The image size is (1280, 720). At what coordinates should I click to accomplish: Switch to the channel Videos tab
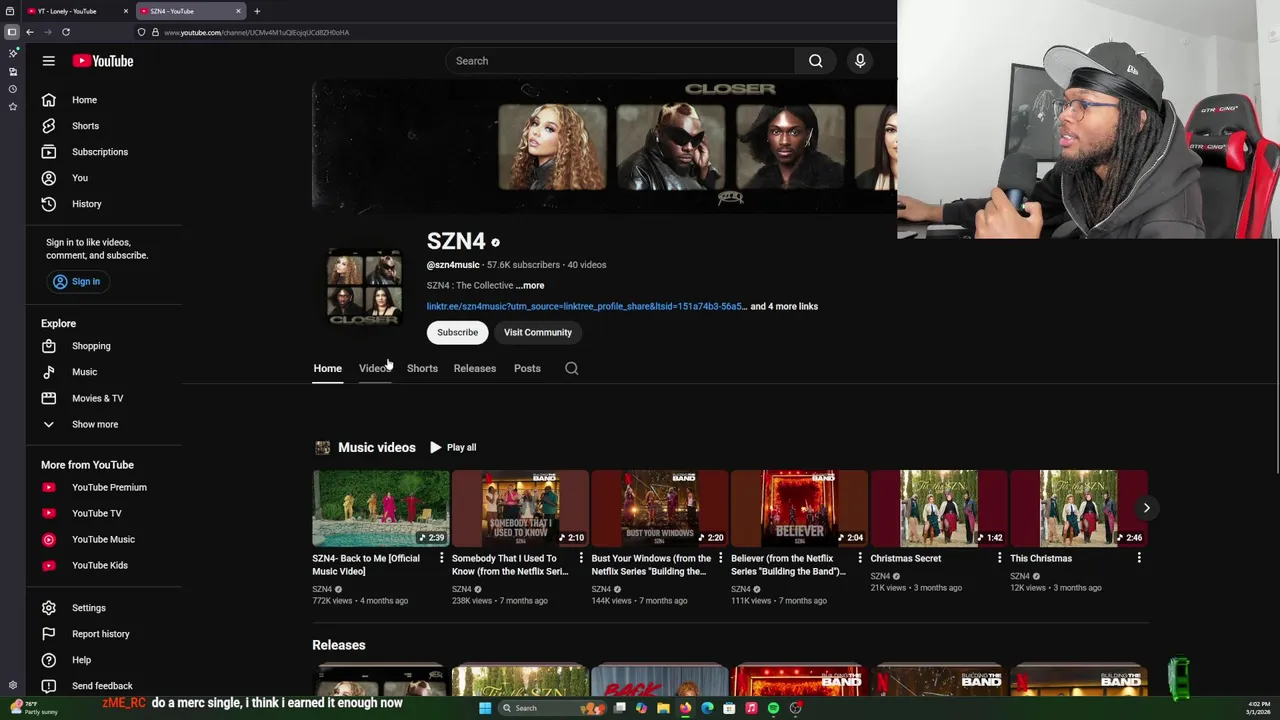tap(375, 368)
